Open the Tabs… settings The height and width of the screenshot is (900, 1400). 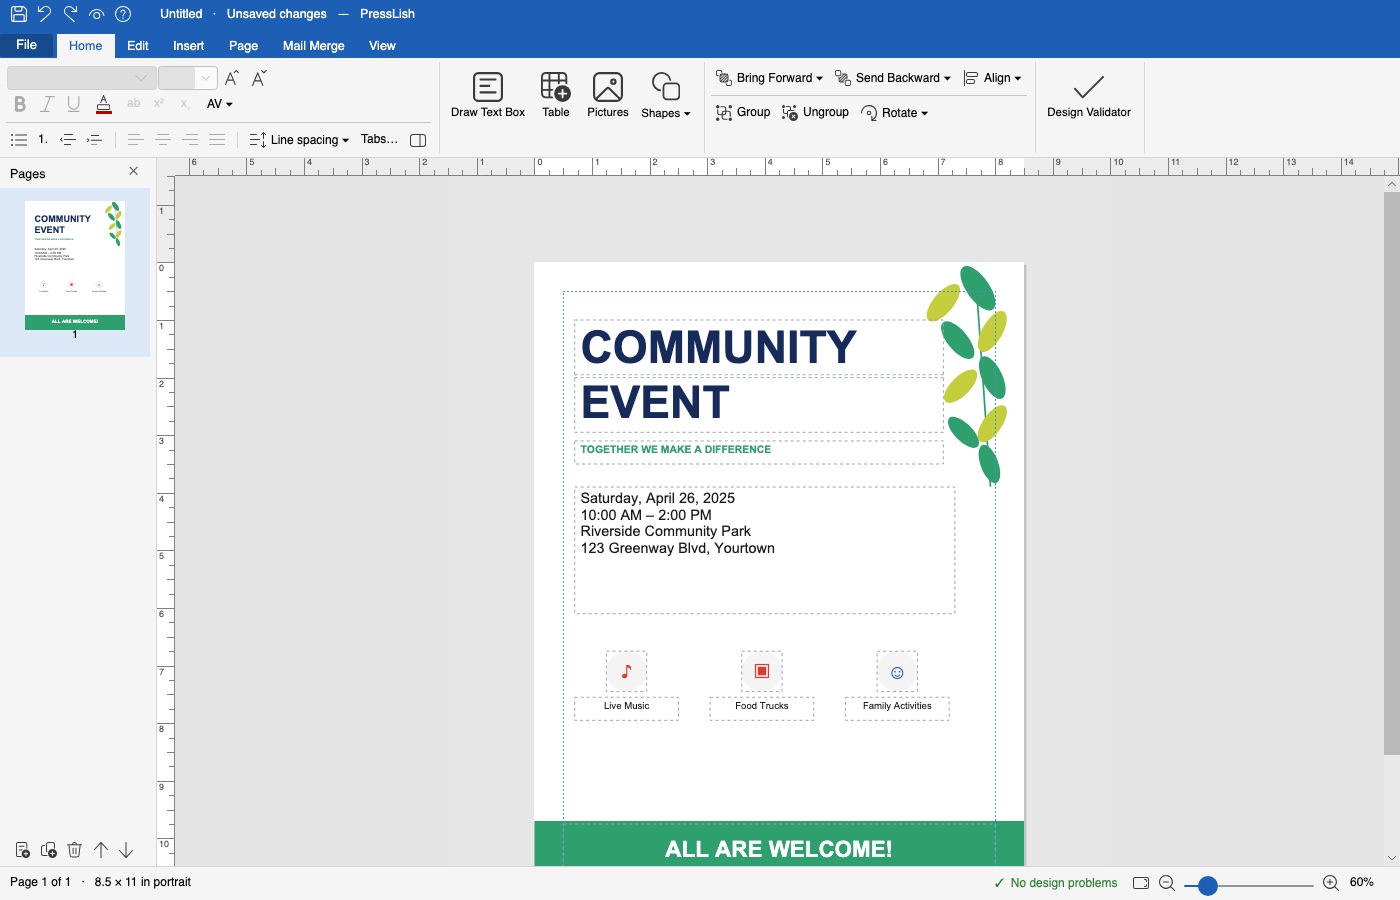click(x=379, y=140)
